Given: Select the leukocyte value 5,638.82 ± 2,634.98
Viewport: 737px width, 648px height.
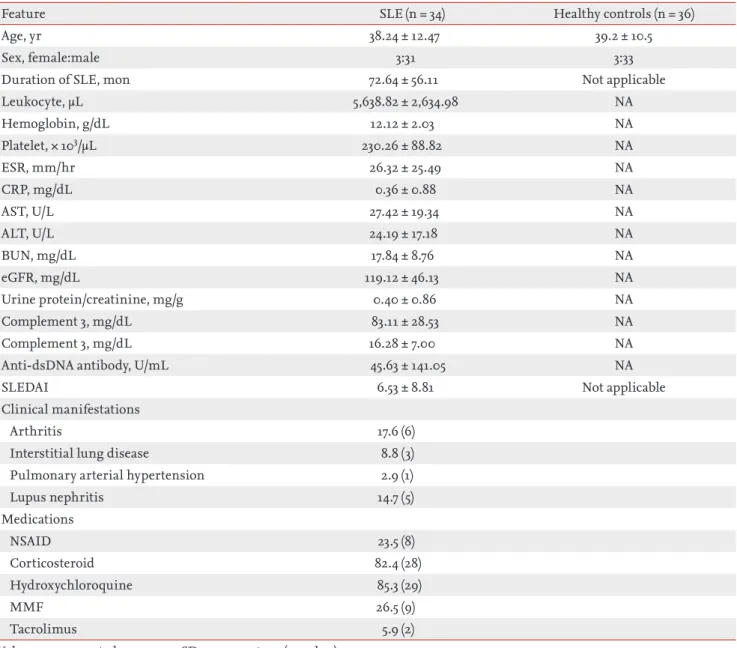Looking at the screenshot, I should 405,102.
